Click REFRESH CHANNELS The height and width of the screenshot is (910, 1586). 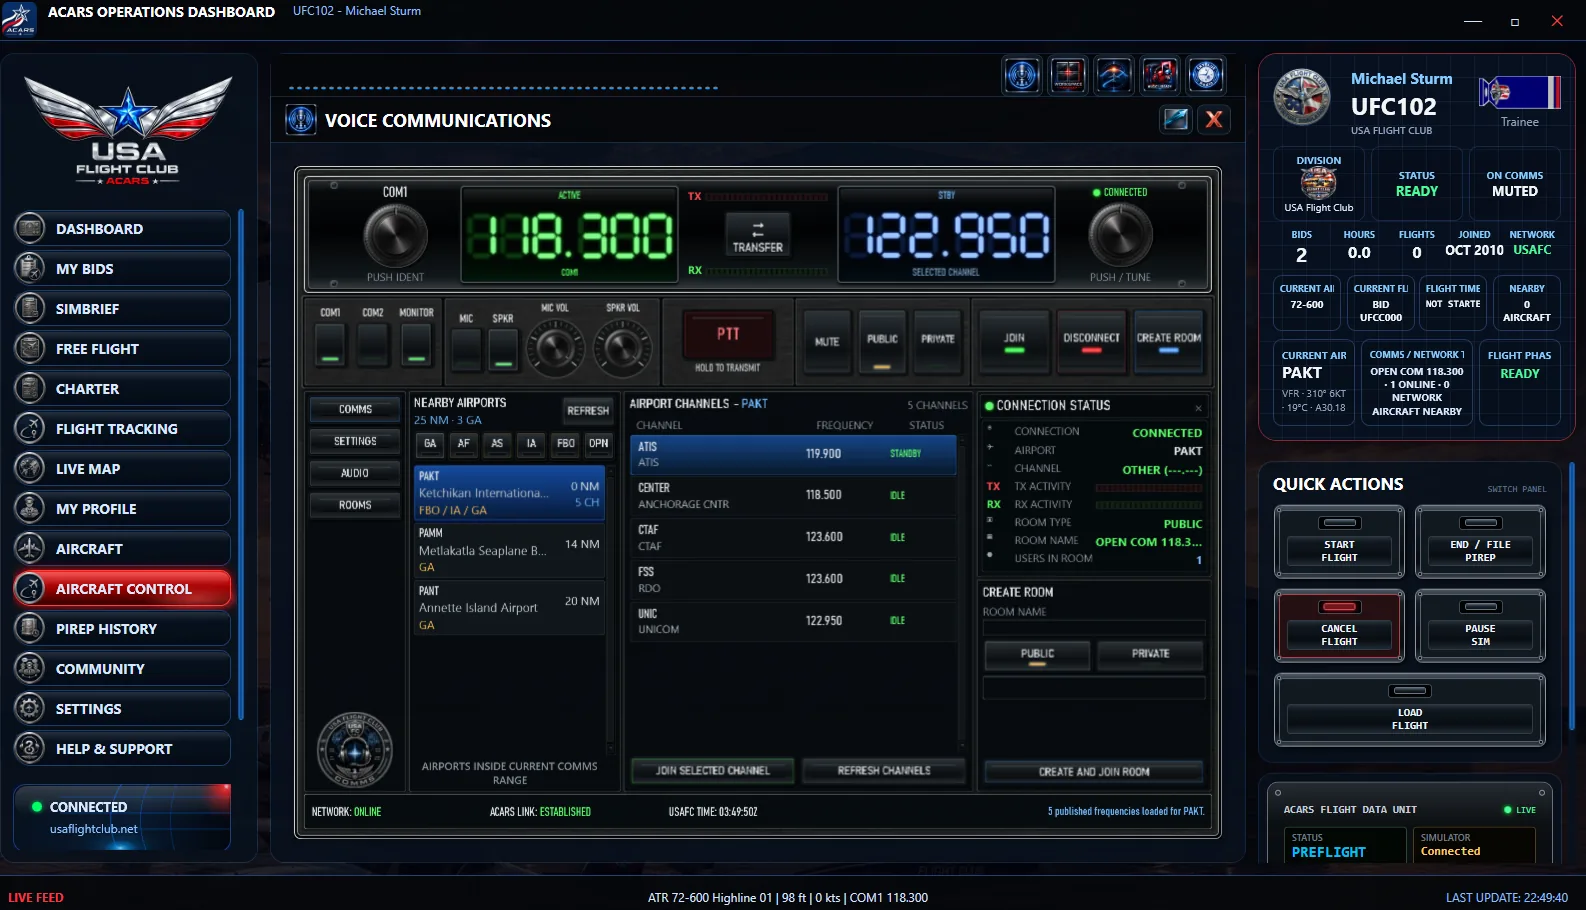884,771
